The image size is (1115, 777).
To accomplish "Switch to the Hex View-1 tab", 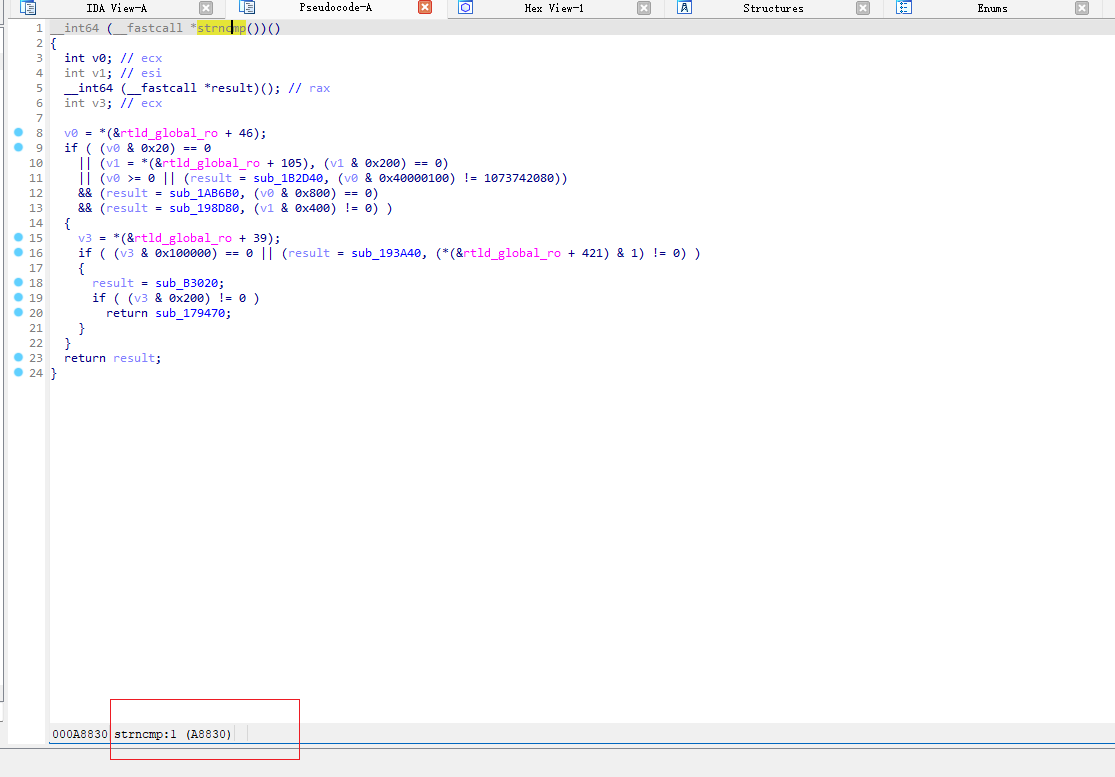I will [x=554, y=8].
